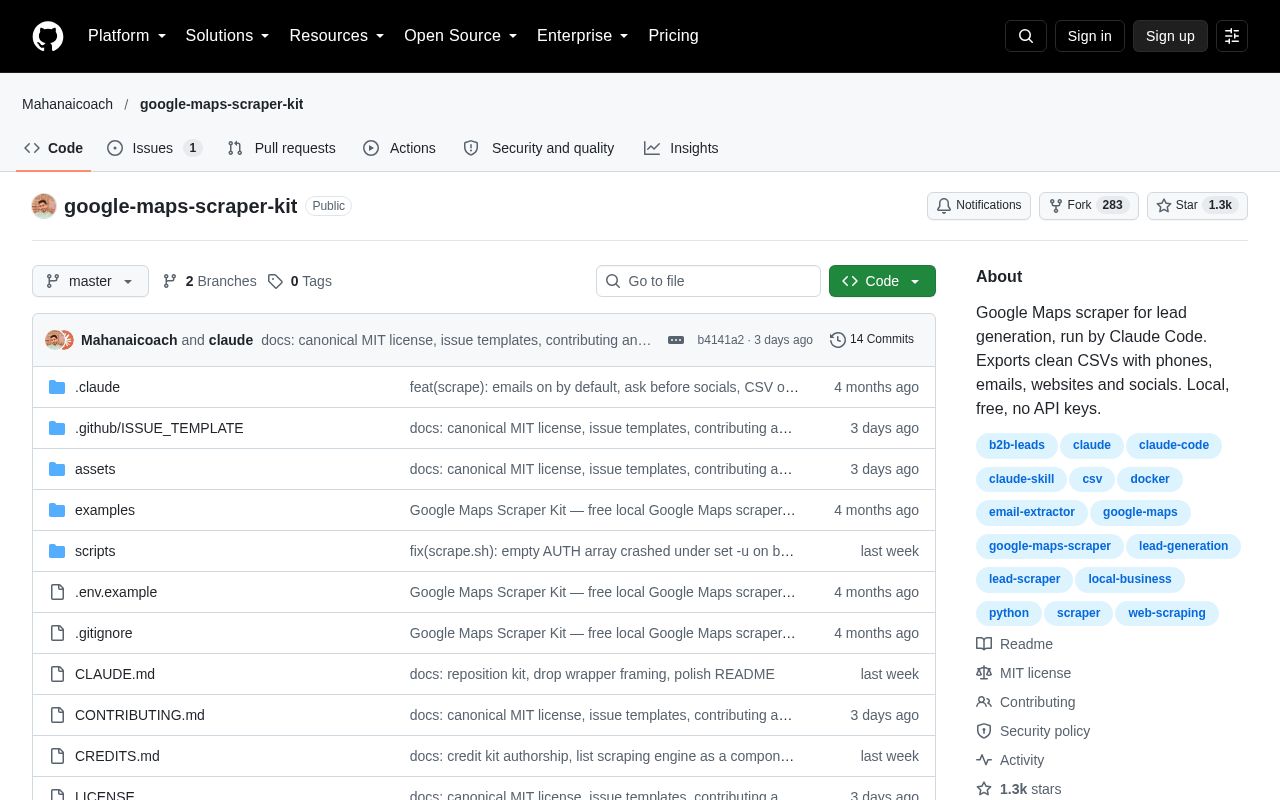Image resolution: width=1280 pixels, height=800 pixels.
Task: Expand the Resources menu
Action: (337, 36)
